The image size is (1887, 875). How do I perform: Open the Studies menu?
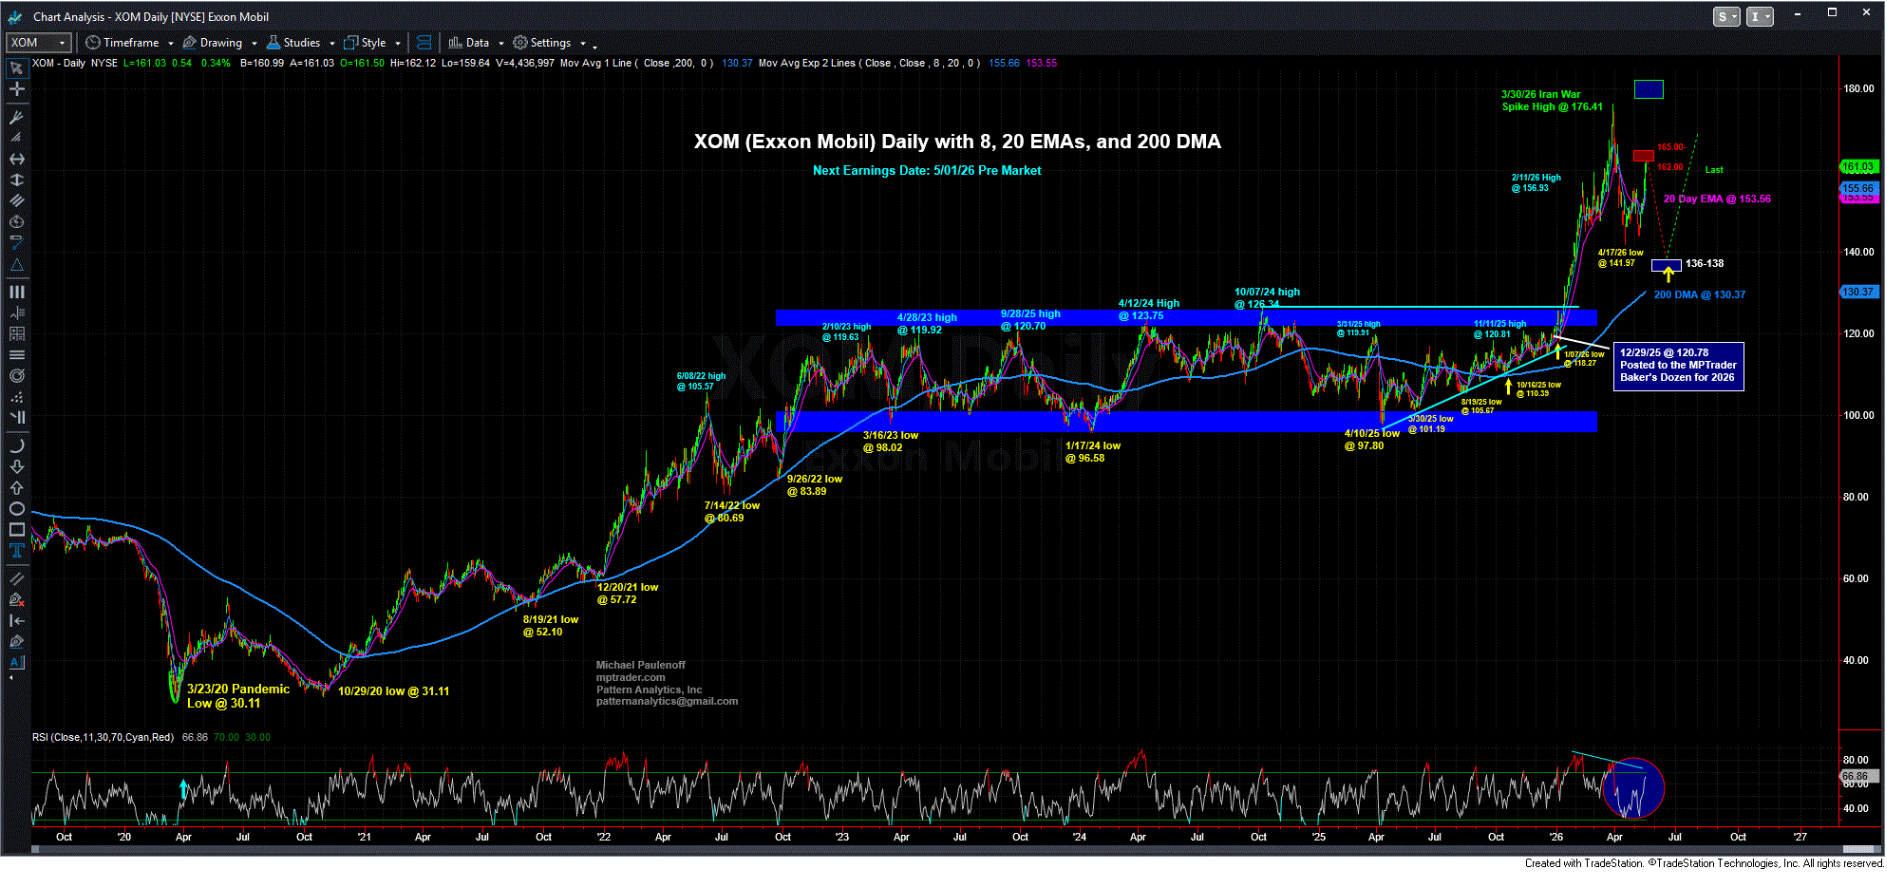tap(294, 43)
